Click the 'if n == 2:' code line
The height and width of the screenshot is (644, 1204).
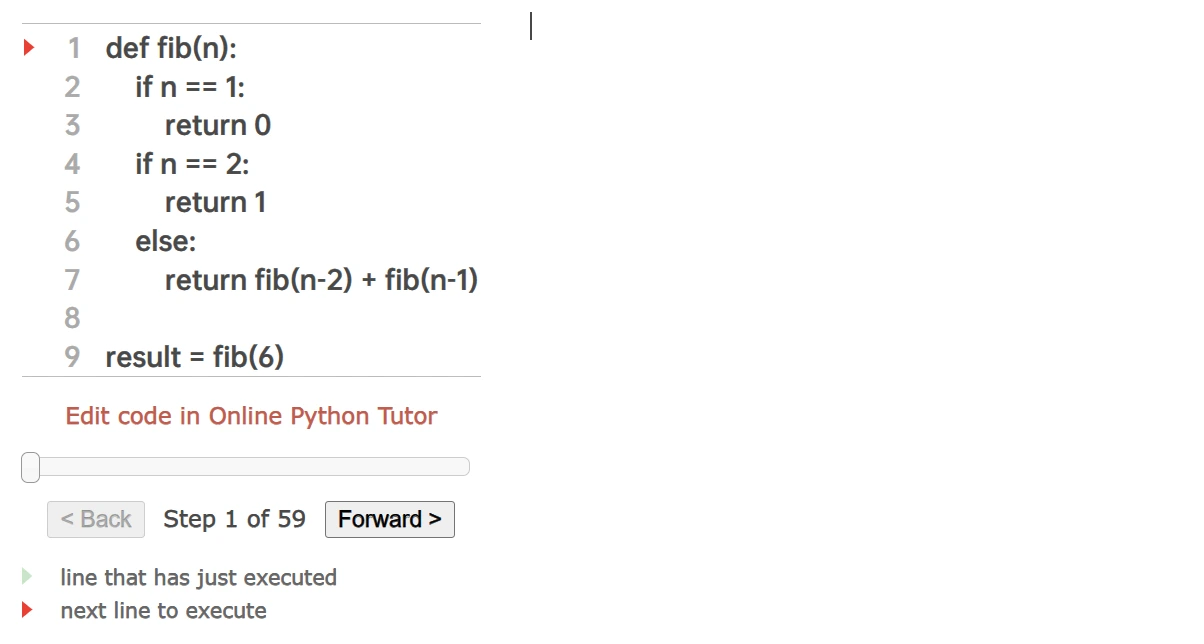coord(192,164)
